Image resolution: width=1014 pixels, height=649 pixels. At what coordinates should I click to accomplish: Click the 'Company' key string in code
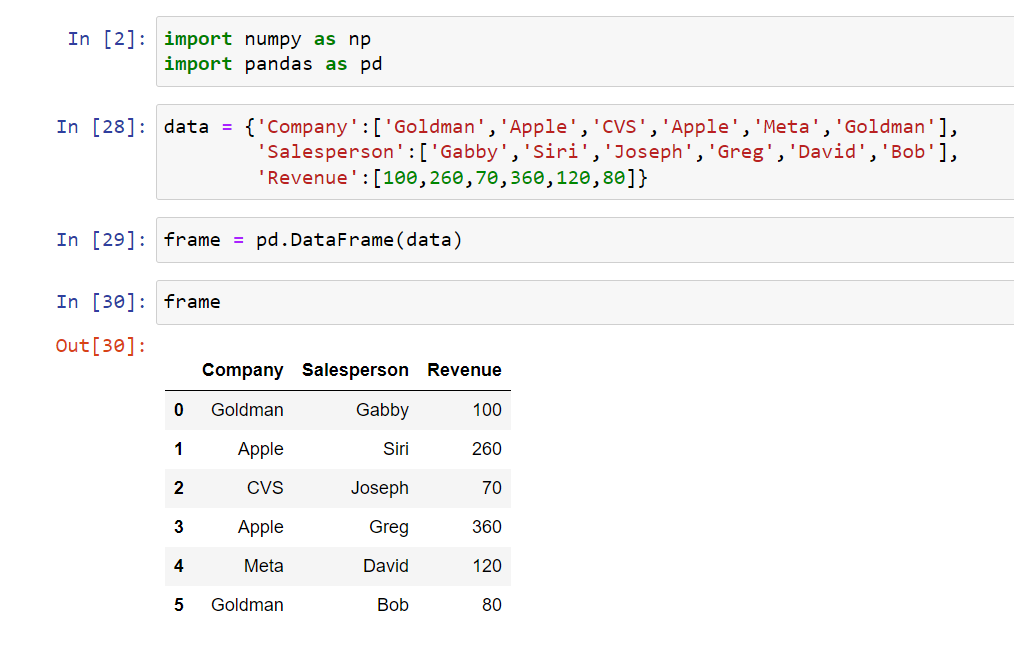307,127
